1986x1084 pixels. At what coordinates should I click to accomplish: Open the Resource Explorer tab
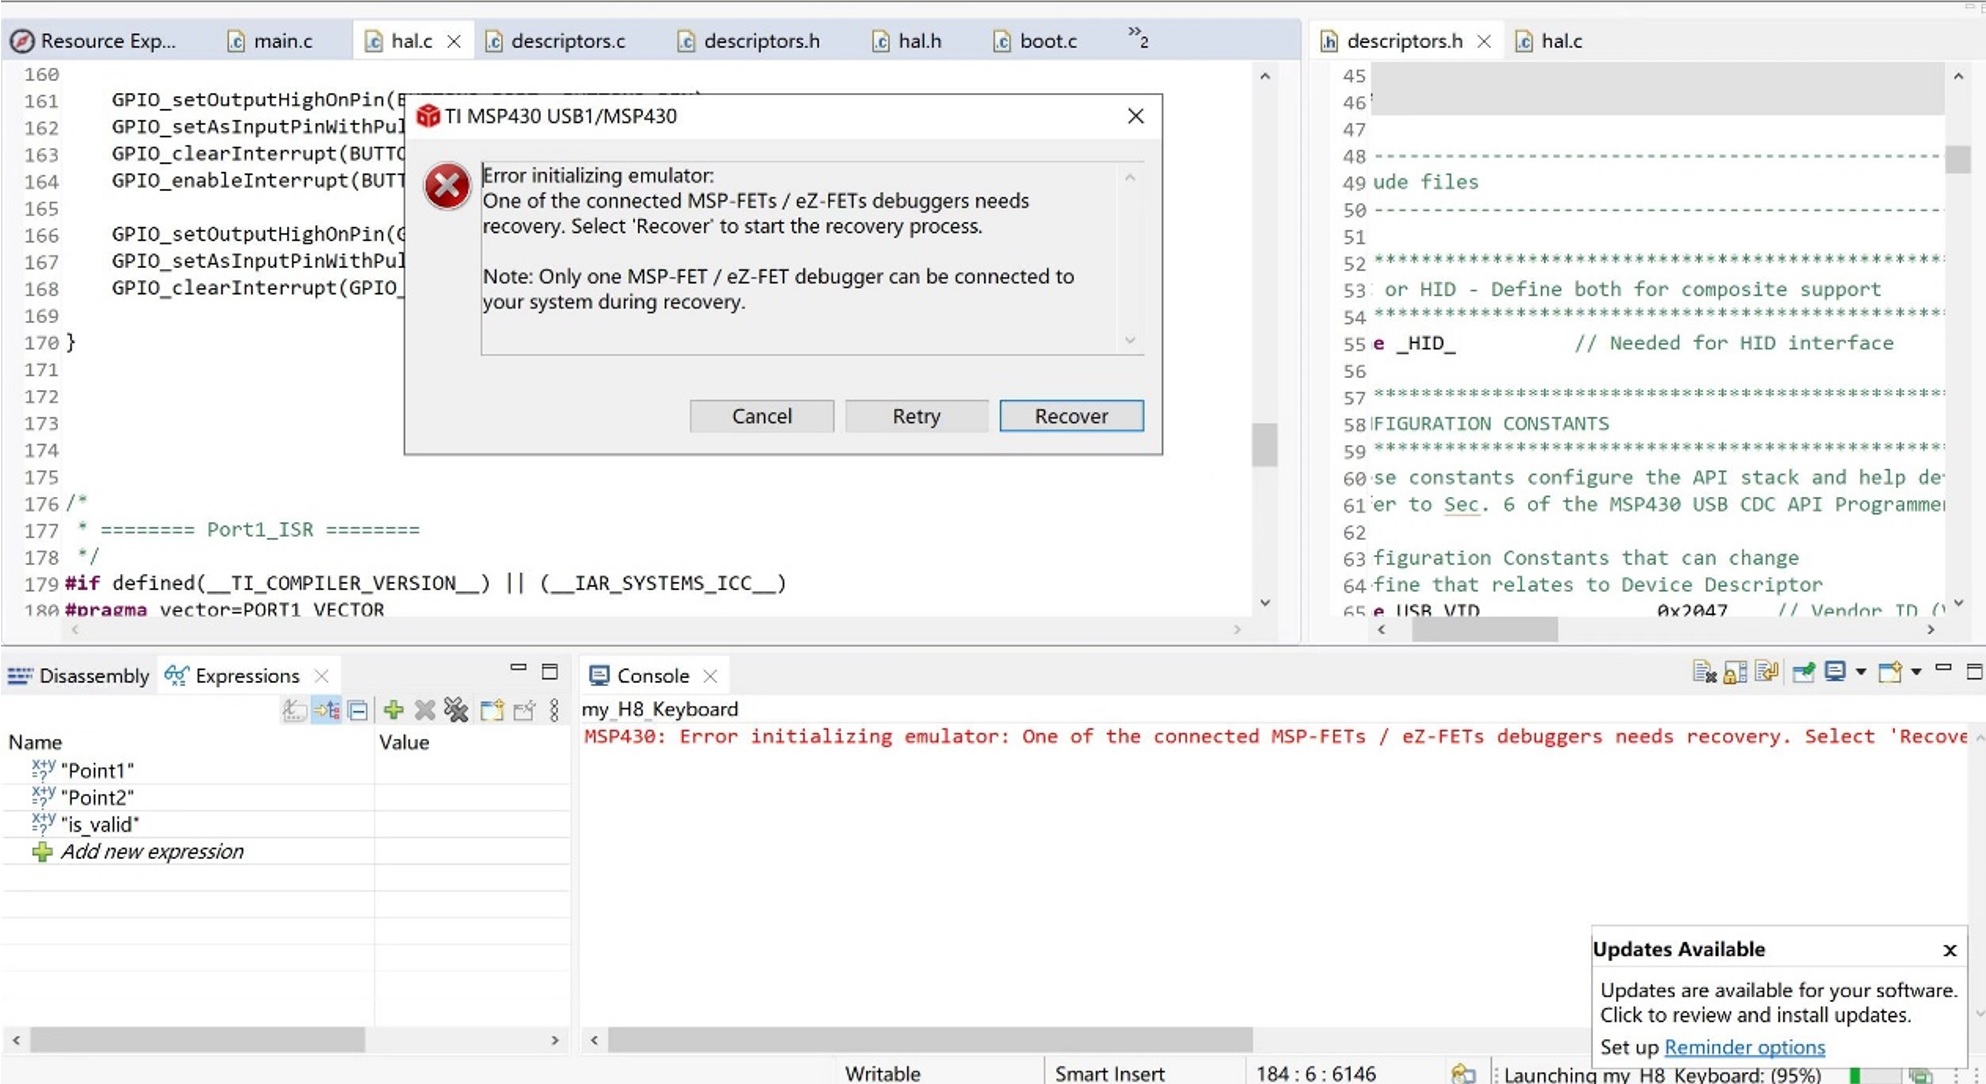(x=93, y=41)
